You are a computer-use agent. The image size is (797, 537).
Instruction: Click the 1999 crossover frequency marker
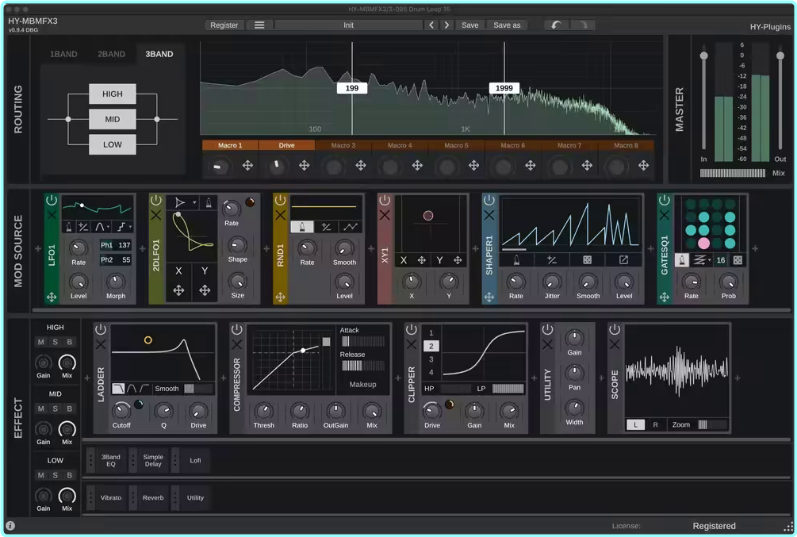pos(504,88)
